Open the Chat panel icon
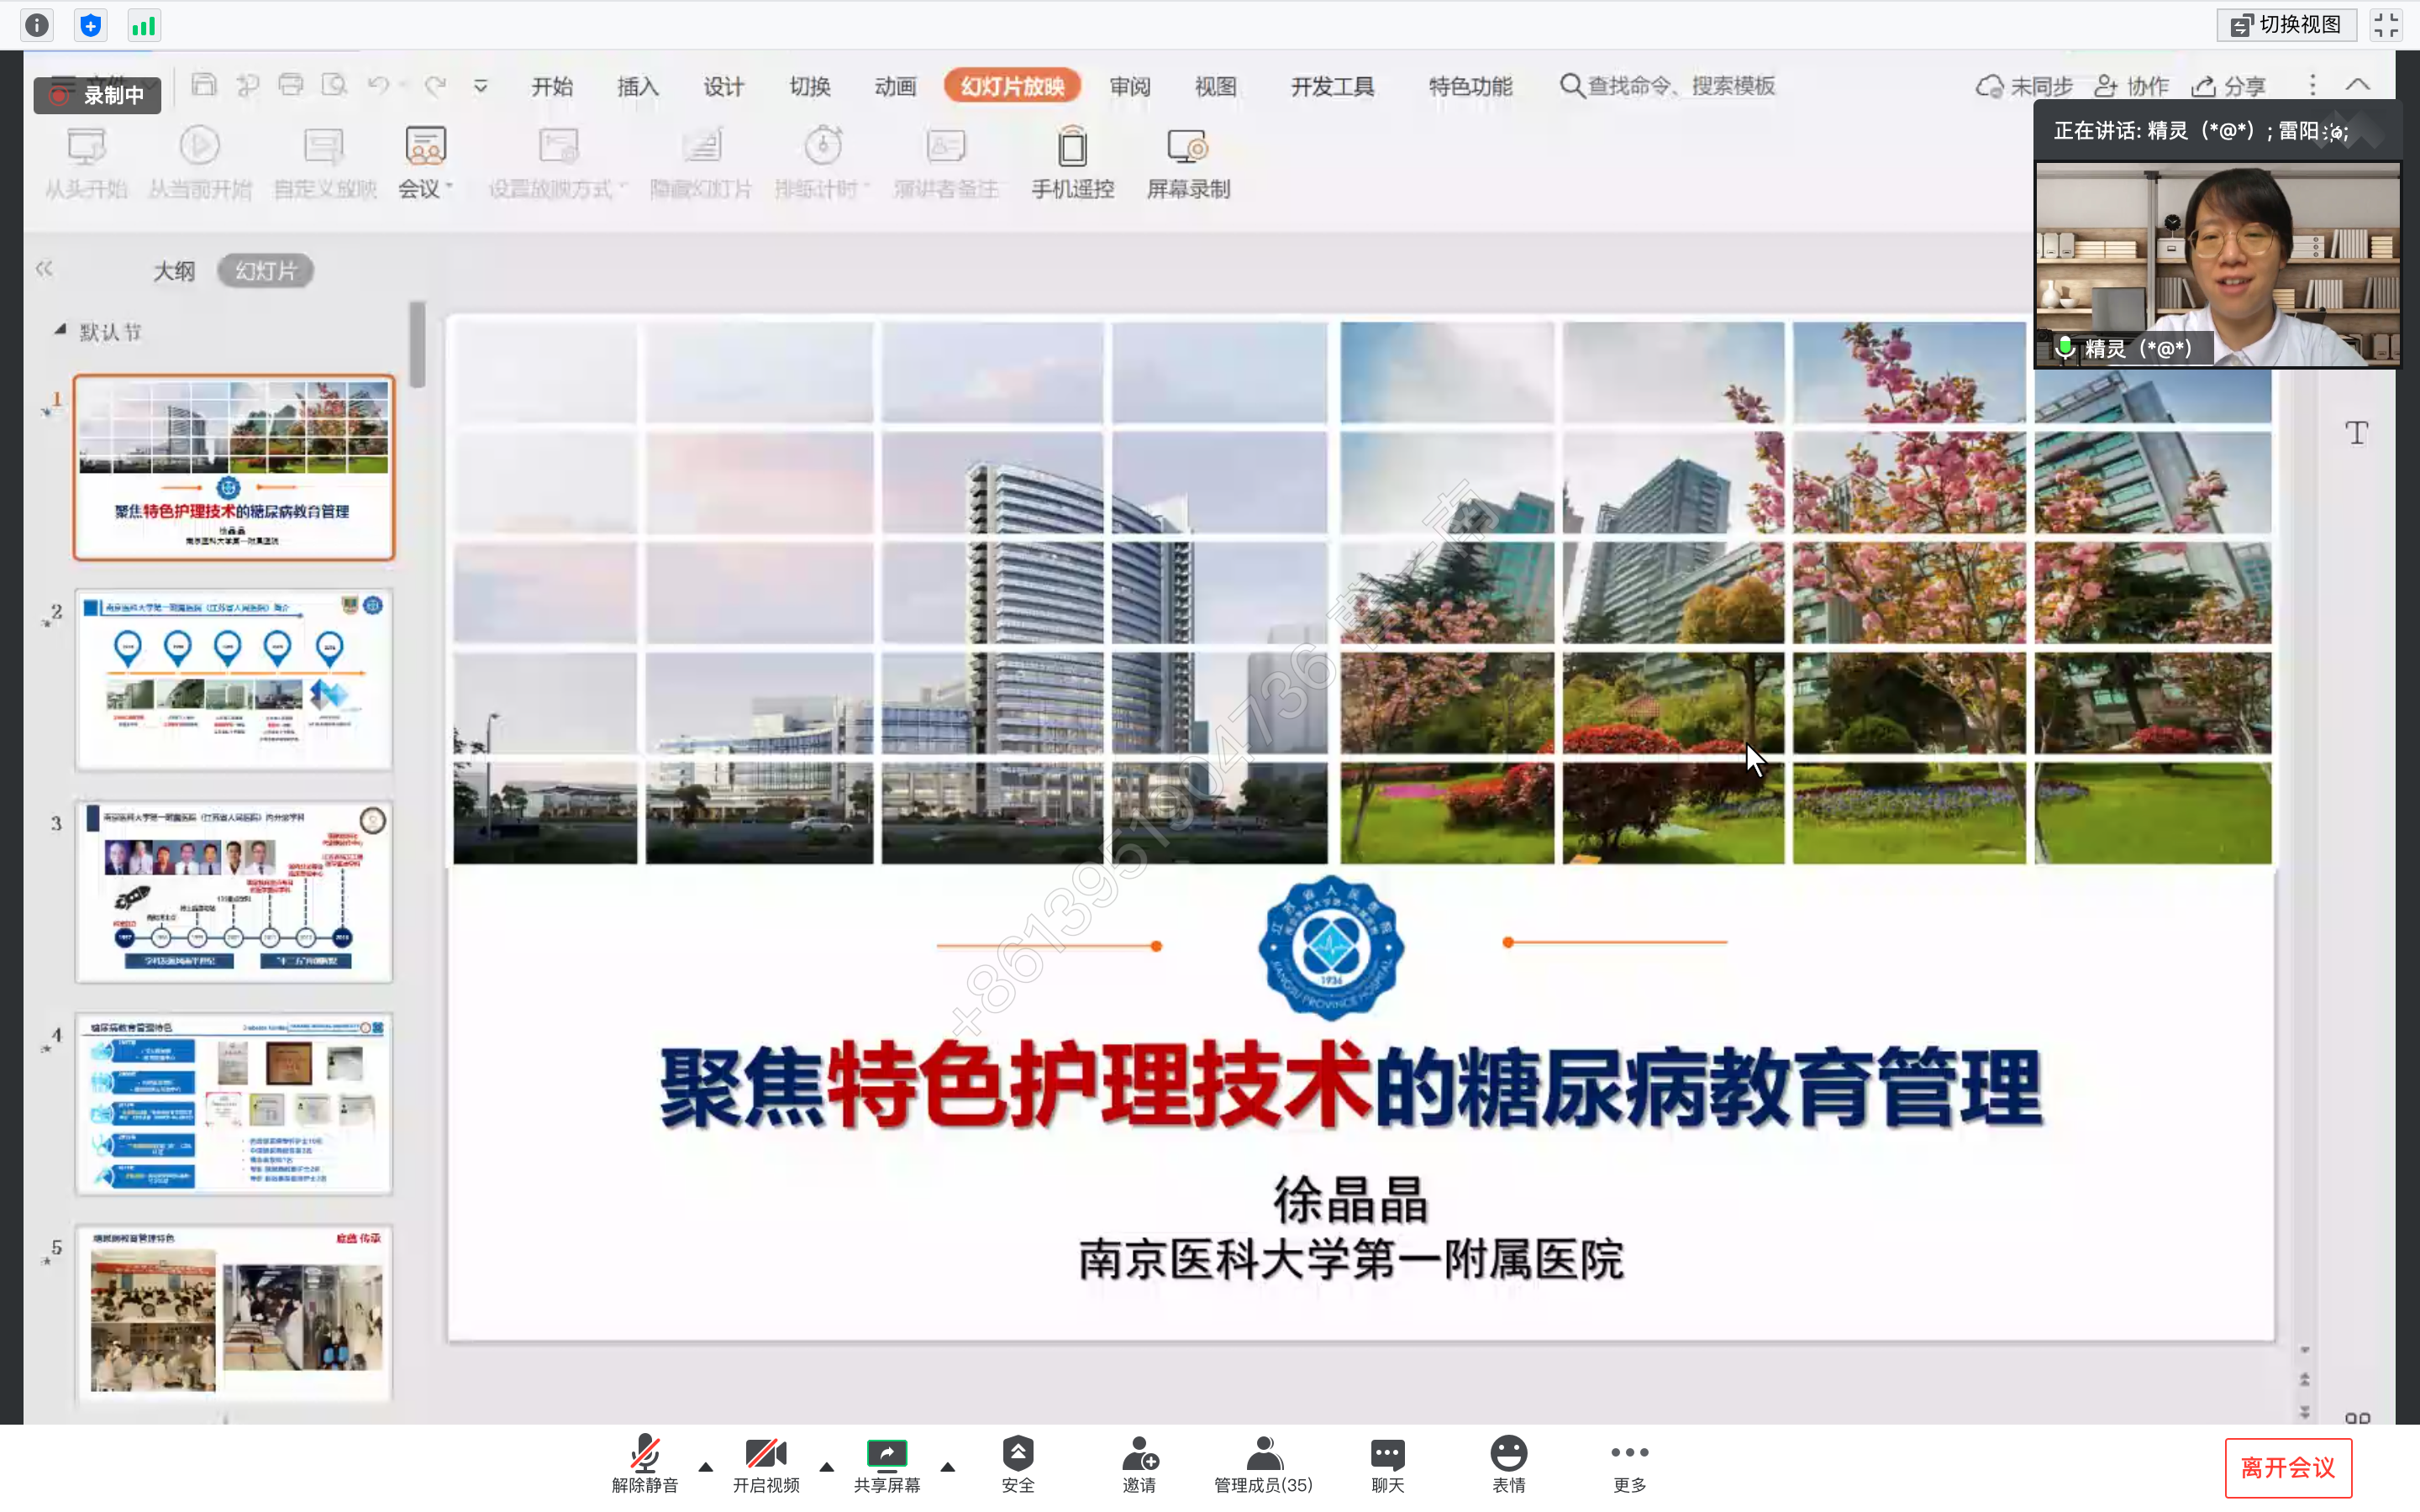2420x1512 pixels. click(1387, 1455)
